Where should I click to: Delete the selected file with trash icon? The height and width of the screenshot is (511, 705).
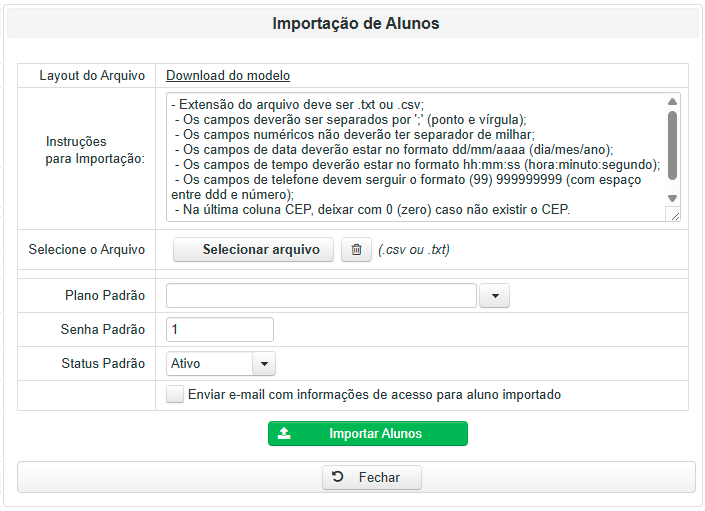(356, 250)
